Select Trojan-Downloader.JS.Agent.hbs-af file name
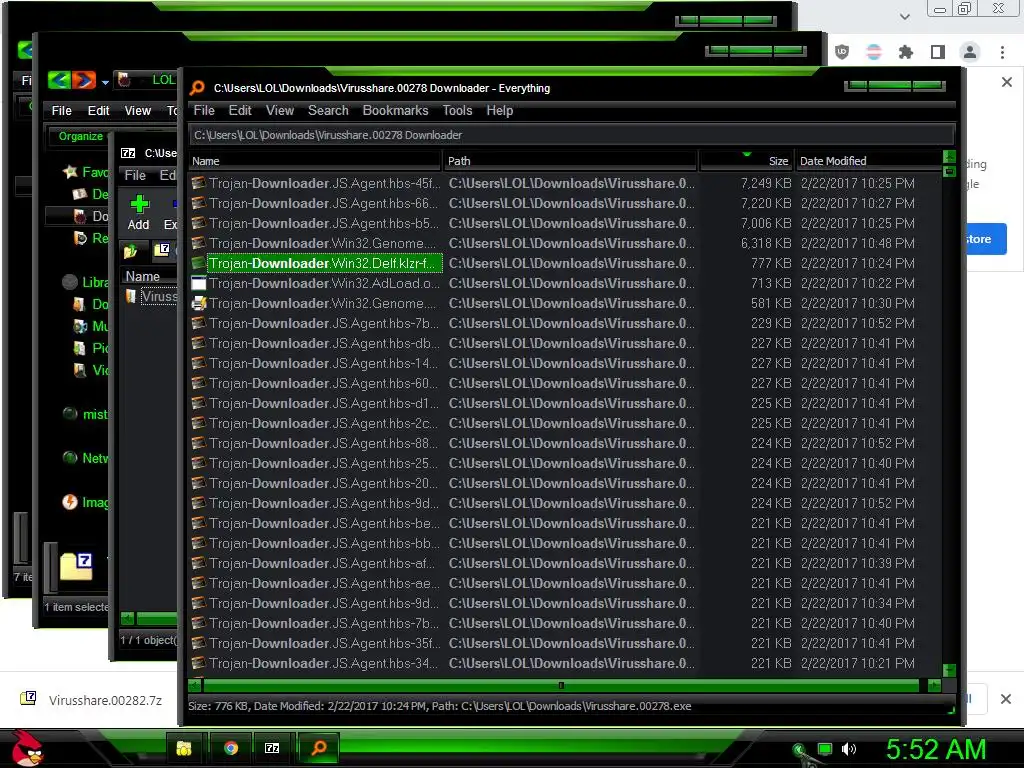Image resolution: width=1024 pixels, height=768 pixels. tap(324, 563)
